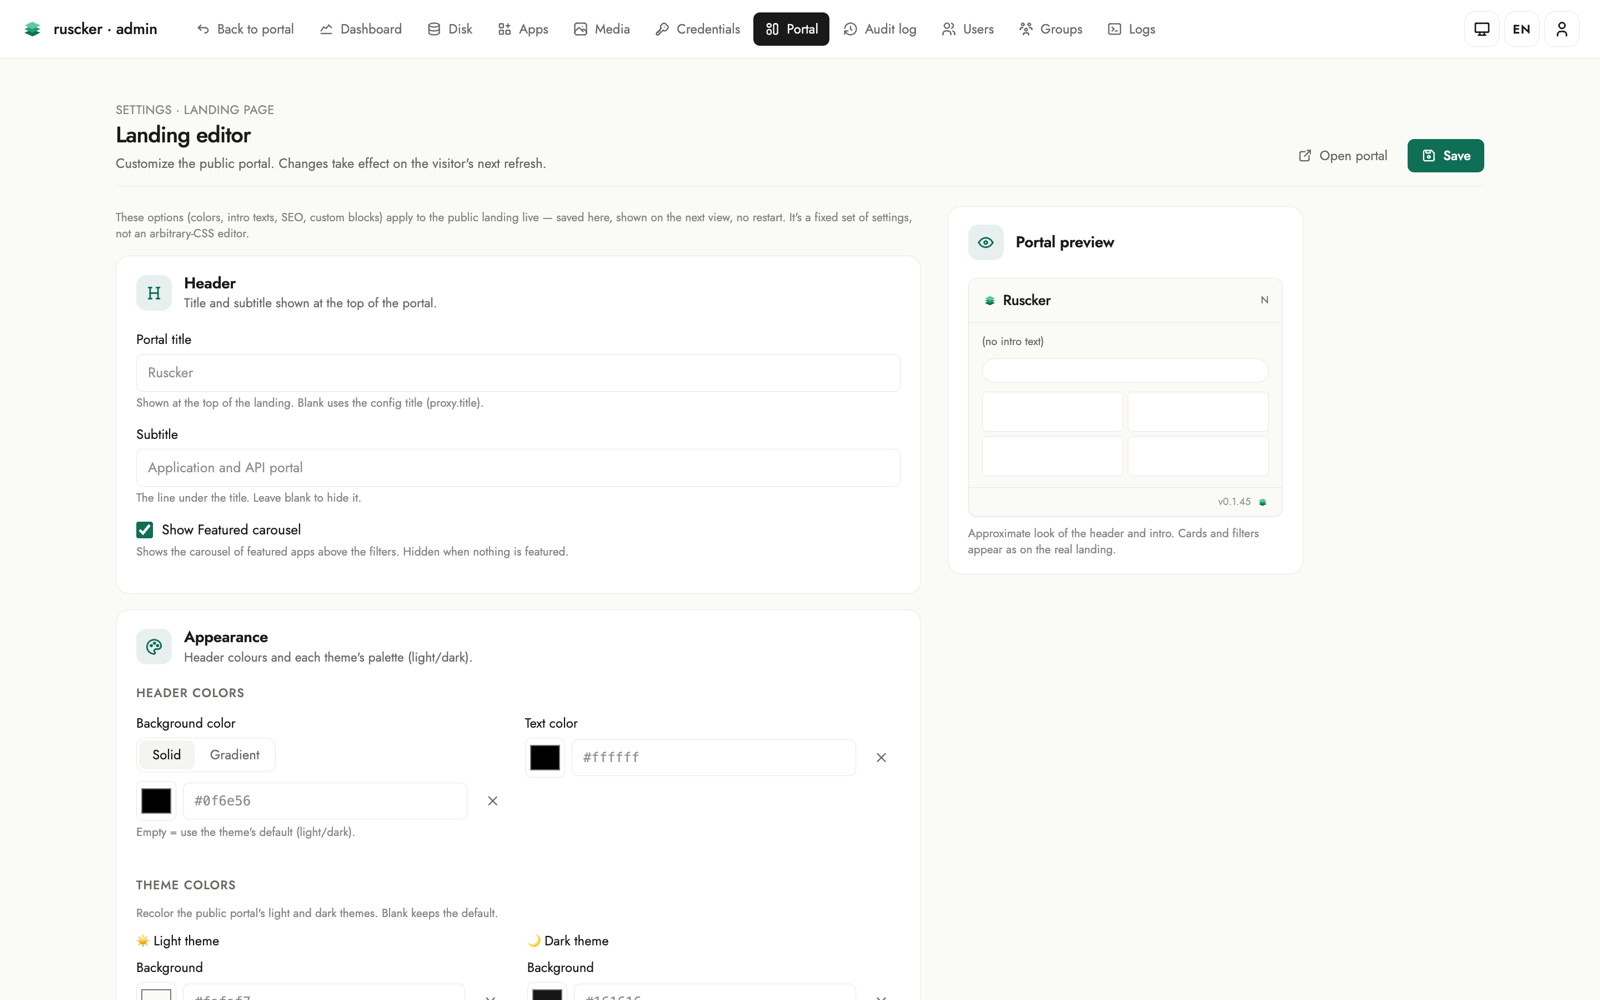The image size is (1600, 1000).
Task: Click the Appearance palette icon
Action: coord(154,647)
